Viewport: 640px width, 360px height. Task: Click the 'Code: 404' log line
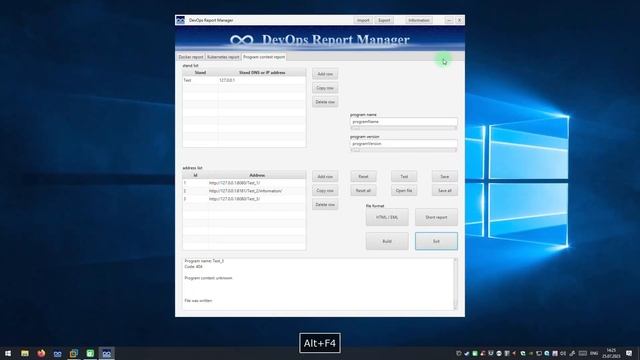pyautogui.click(x=193, y=266)
